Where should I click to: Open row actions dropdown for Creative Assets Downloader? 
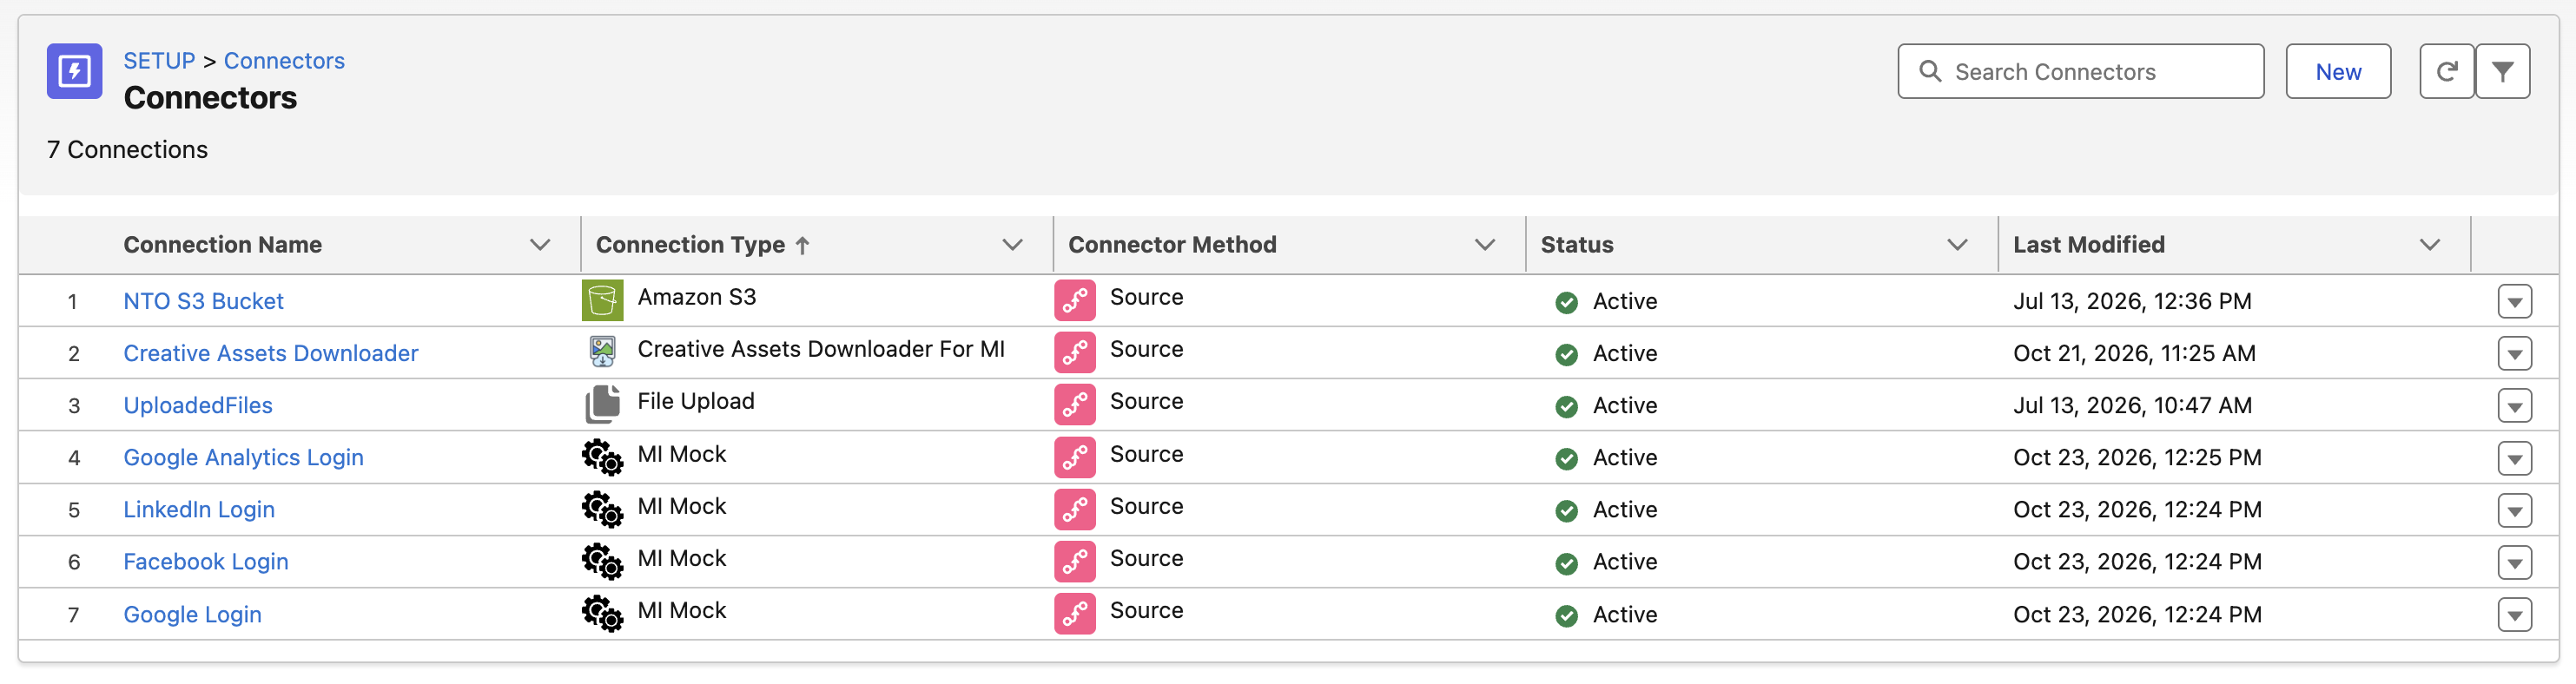point(2514,353)
